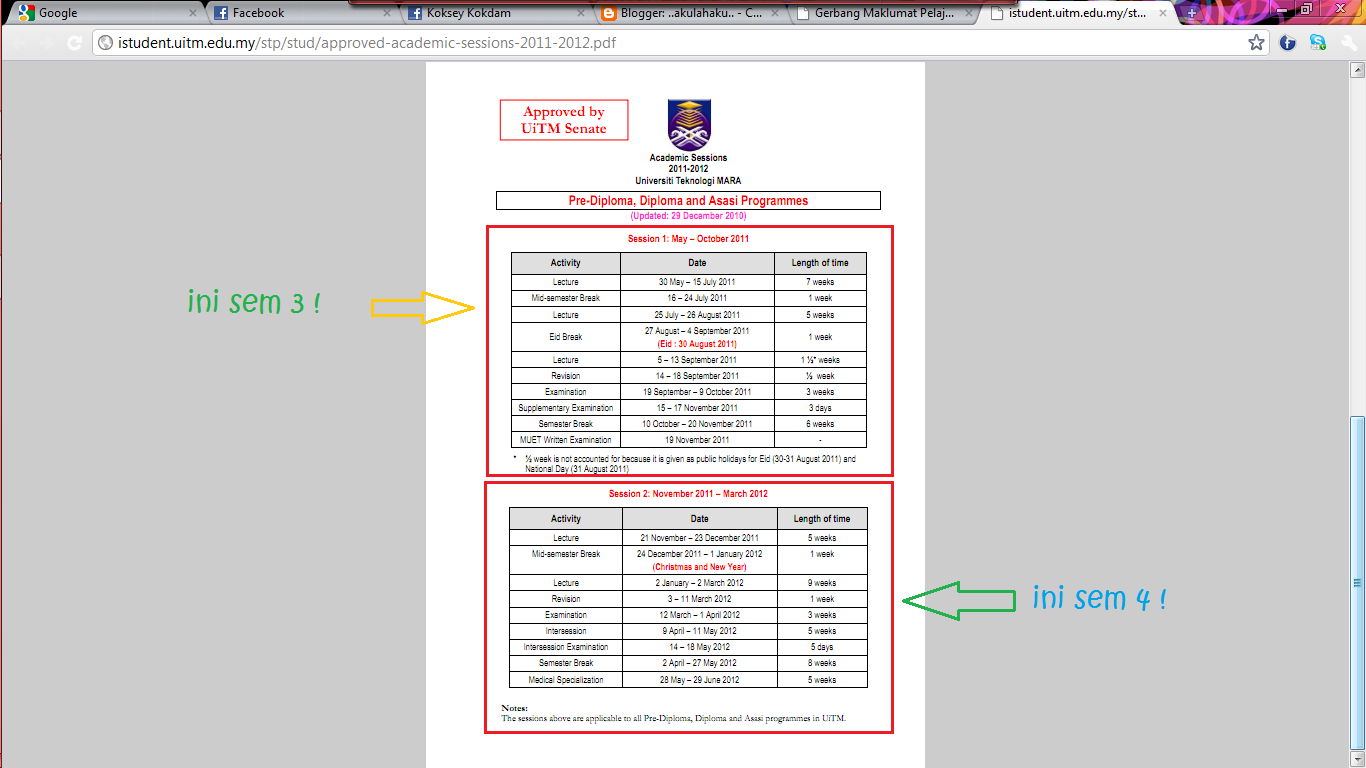Click the '14 – 18 September 2011' cell

(x=697, y=376)
